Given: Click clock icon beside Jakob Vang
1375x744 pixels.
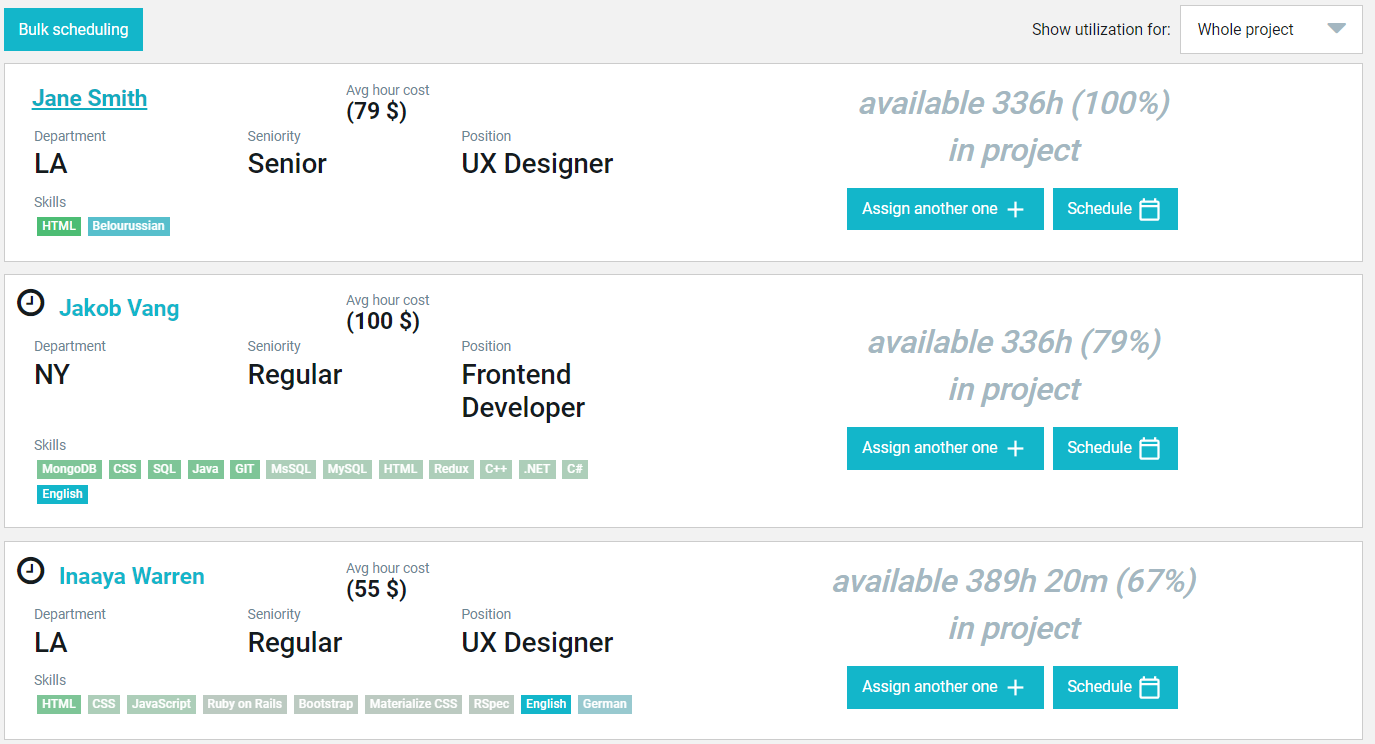Looking at the screenshot, I should click(x=31, y=303).
